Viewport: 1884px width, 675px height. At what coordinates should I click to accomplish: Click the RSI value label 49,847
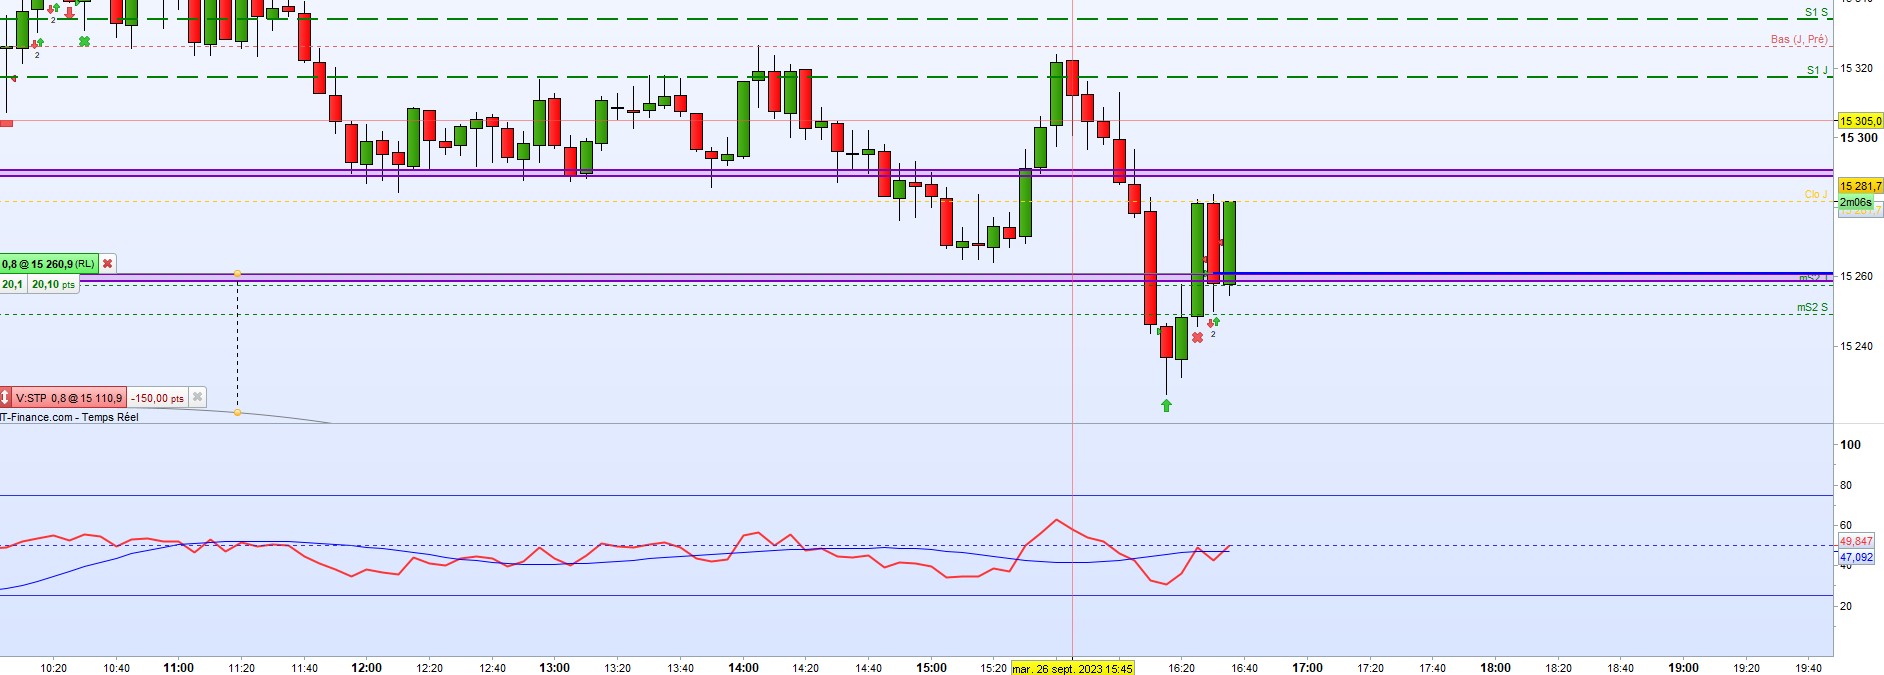[x=1856, y=541]
